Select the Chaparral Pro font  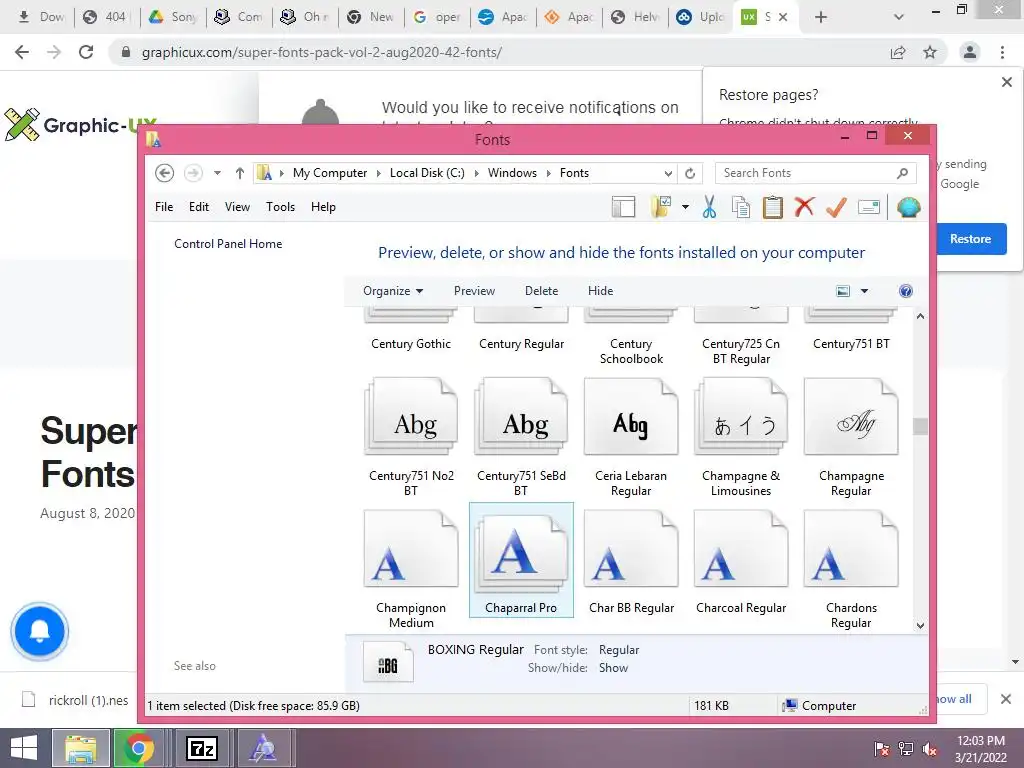coord(521,560)
